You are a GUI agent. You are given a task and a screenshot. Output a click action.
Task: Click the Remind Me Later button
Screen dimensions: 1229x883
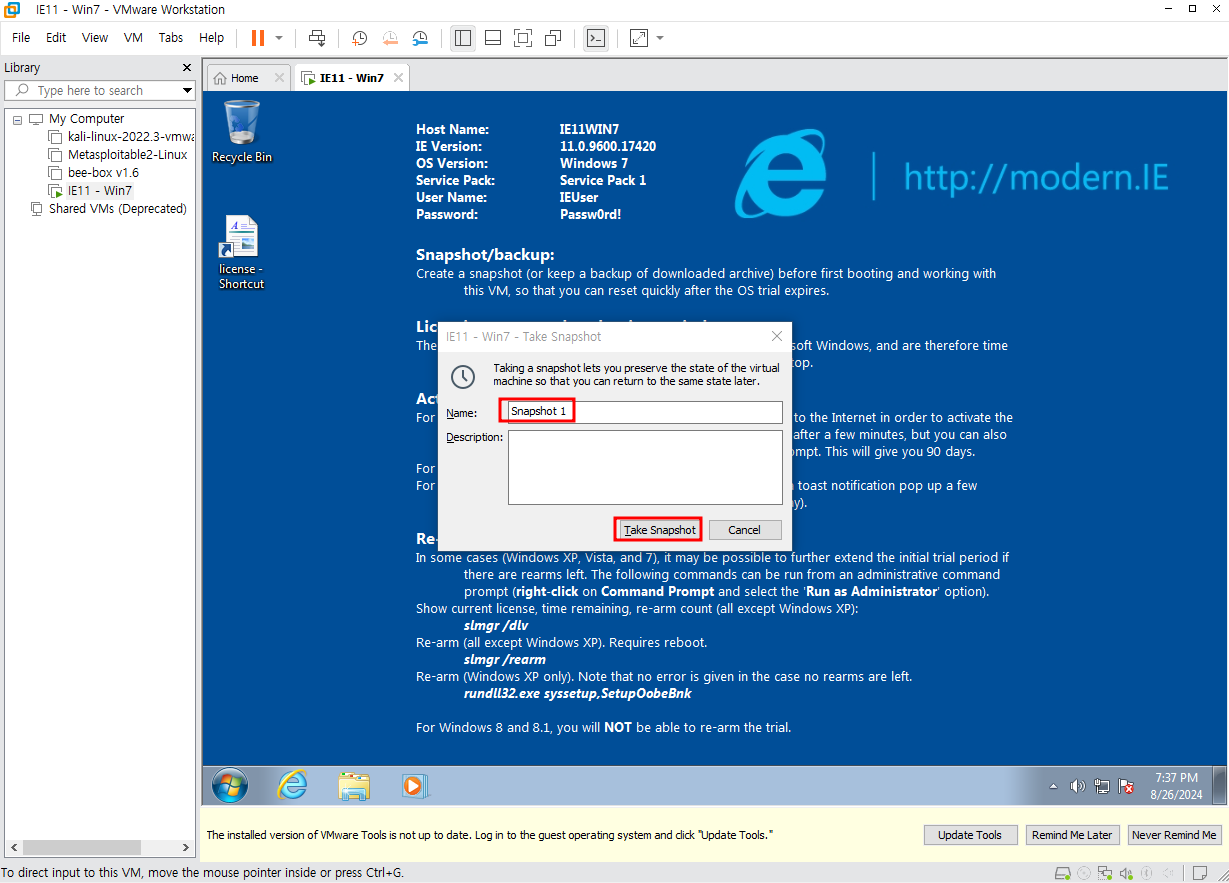click(1072, 835)
